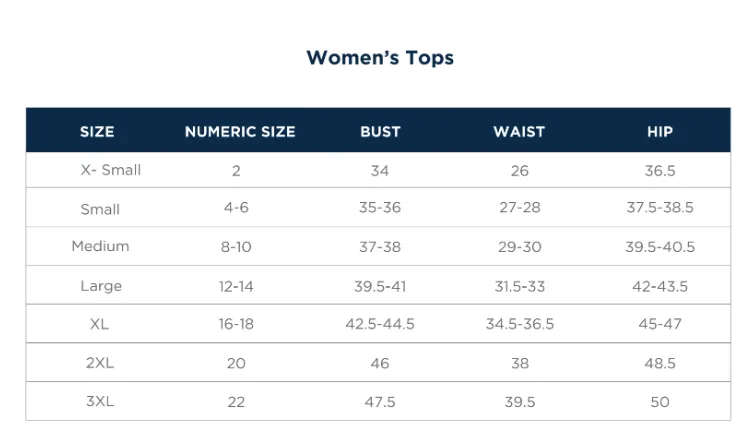Viewport: 755px width, 429px height.
Task: Click the Women's Tops heading
Action: [380, 58]
